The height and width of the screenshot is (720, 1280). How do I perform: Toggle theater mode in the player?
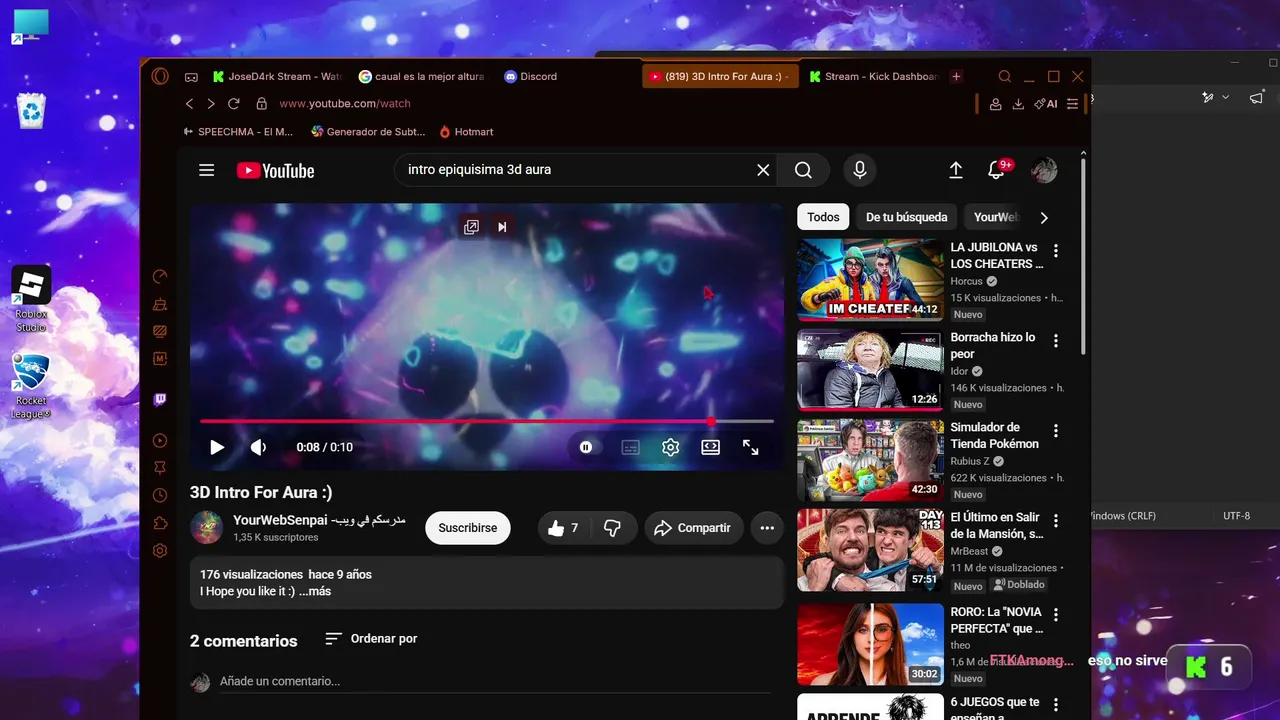[711, 448]
